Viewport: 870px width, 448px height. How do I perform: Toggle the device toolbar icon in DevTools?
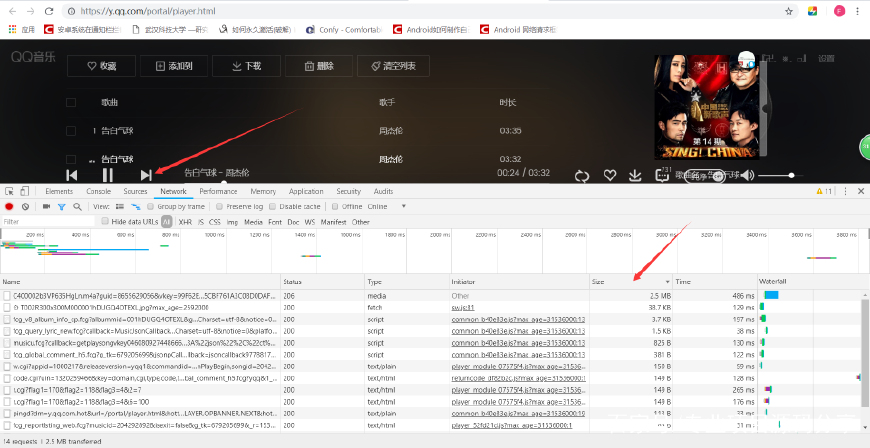coord(24,191)
